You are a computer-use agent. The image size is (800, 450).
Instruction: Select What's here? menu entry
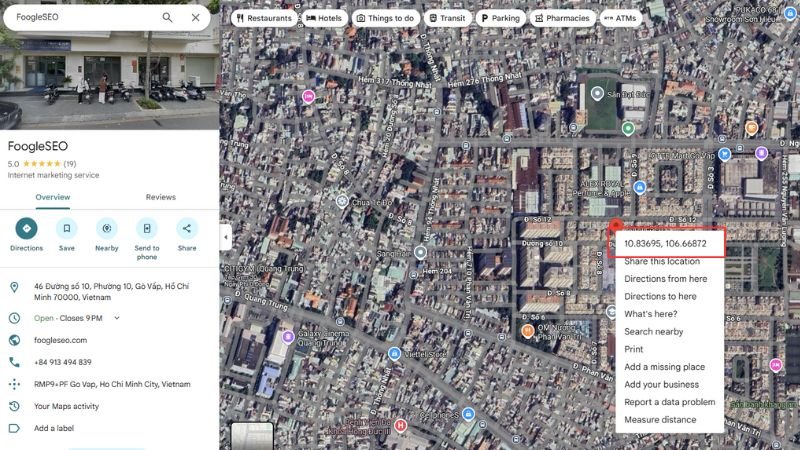(x=652, y=314)
